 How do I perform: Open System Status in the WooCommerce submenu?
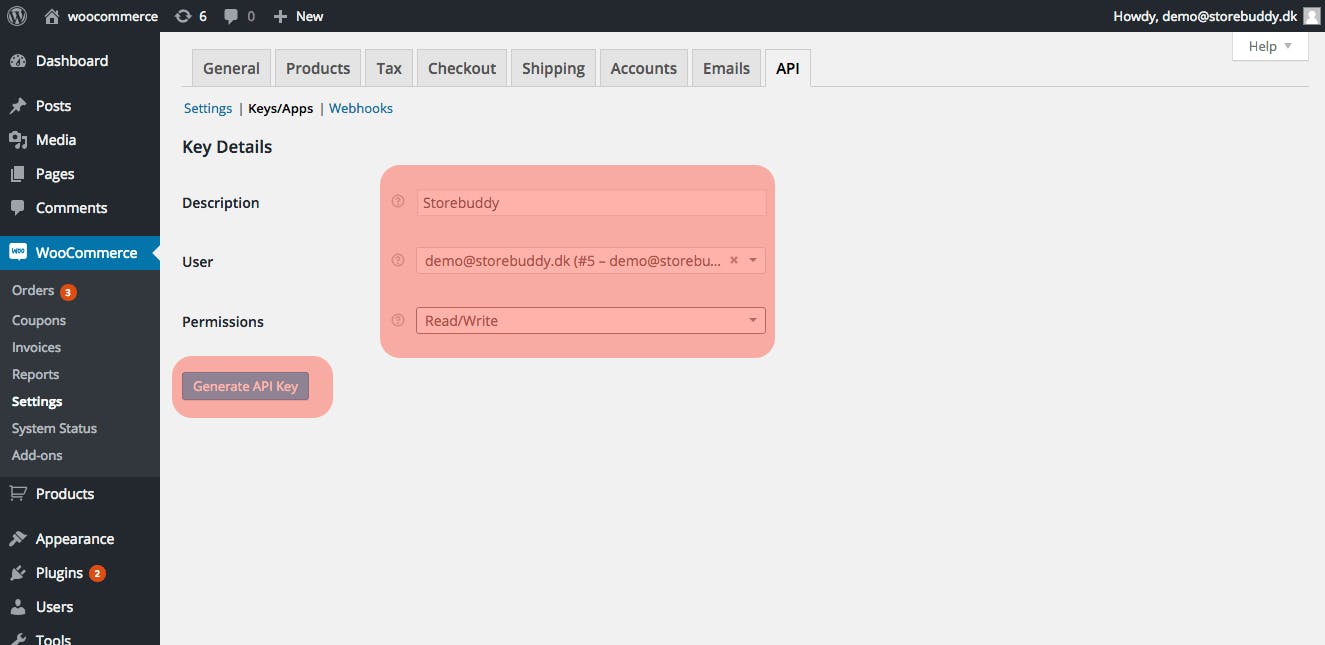click(x=54, y=428)
